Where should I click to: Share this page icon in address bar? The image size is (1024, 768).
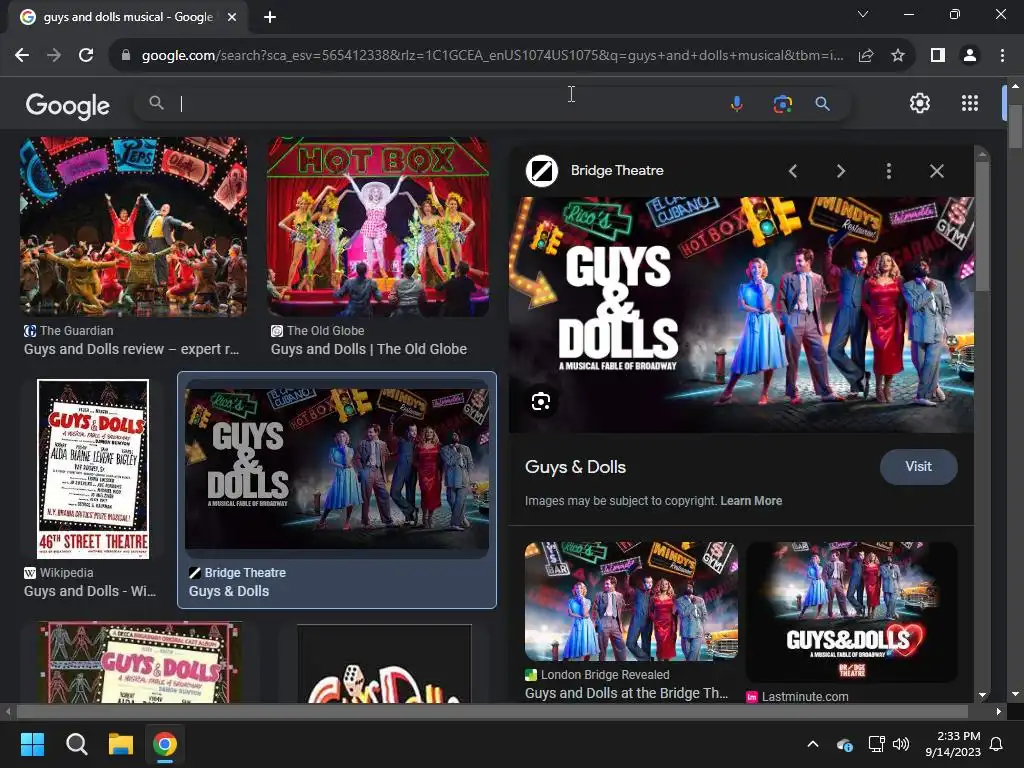(x=866, y=56)
